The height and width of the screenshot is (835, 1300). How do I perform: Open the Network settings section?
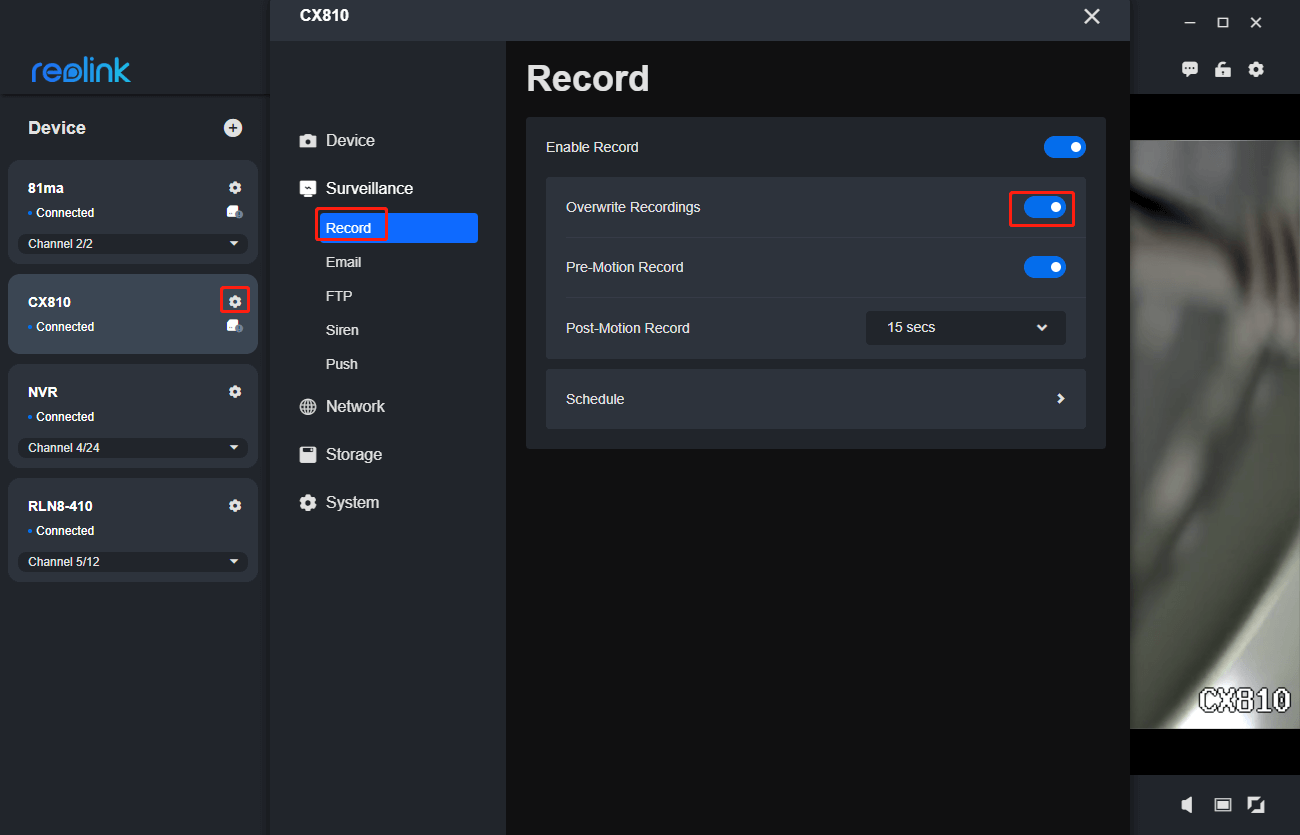coord(342,406)
